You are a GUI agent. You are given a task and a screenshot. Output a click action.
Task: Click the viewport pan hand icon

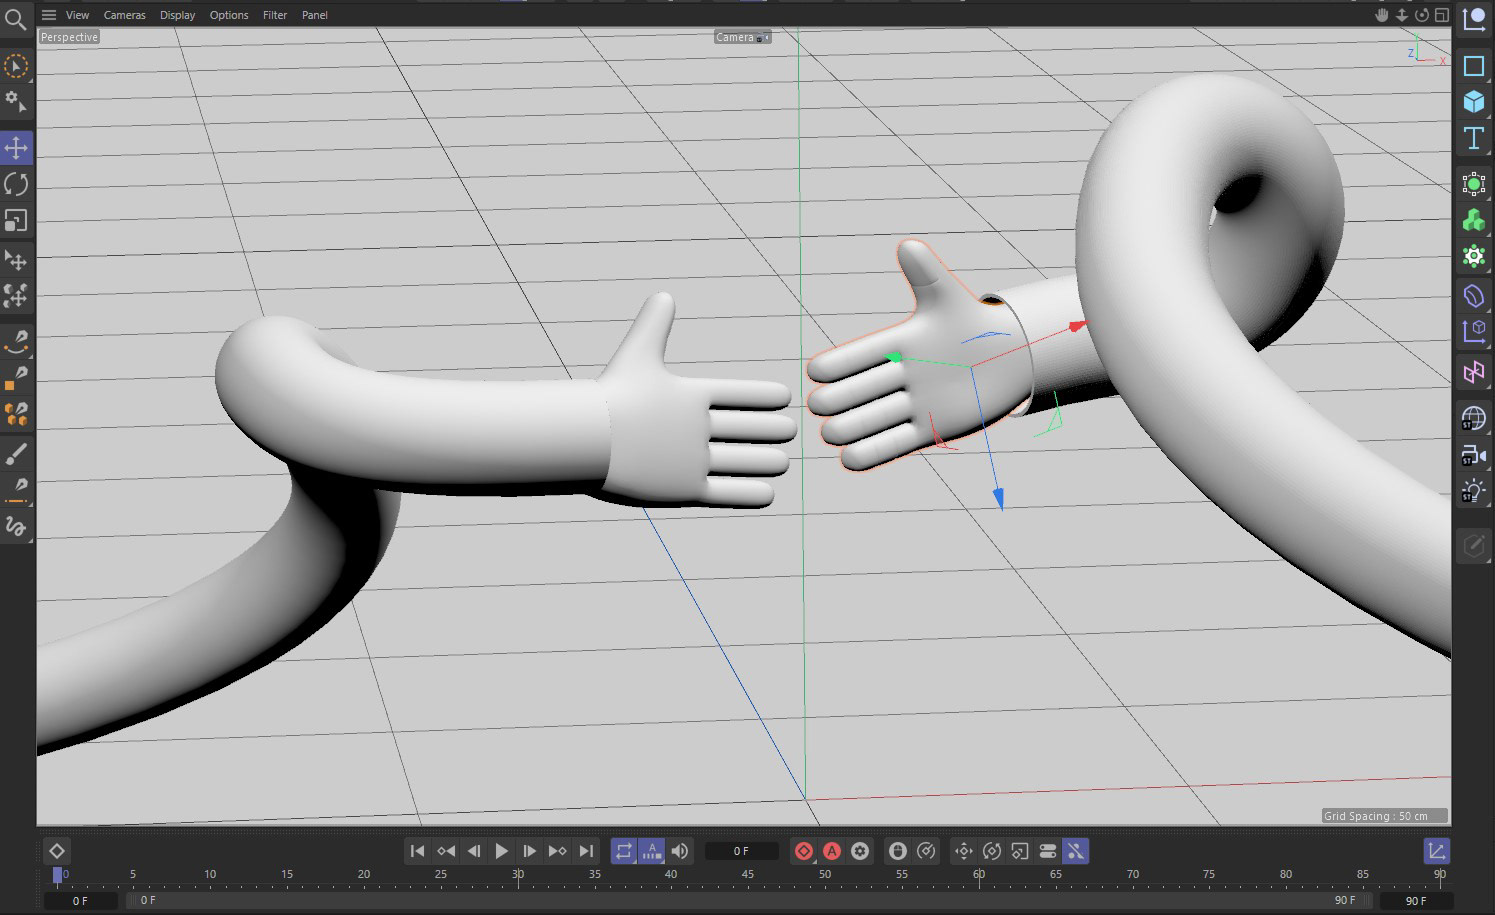coord(1382,15)
